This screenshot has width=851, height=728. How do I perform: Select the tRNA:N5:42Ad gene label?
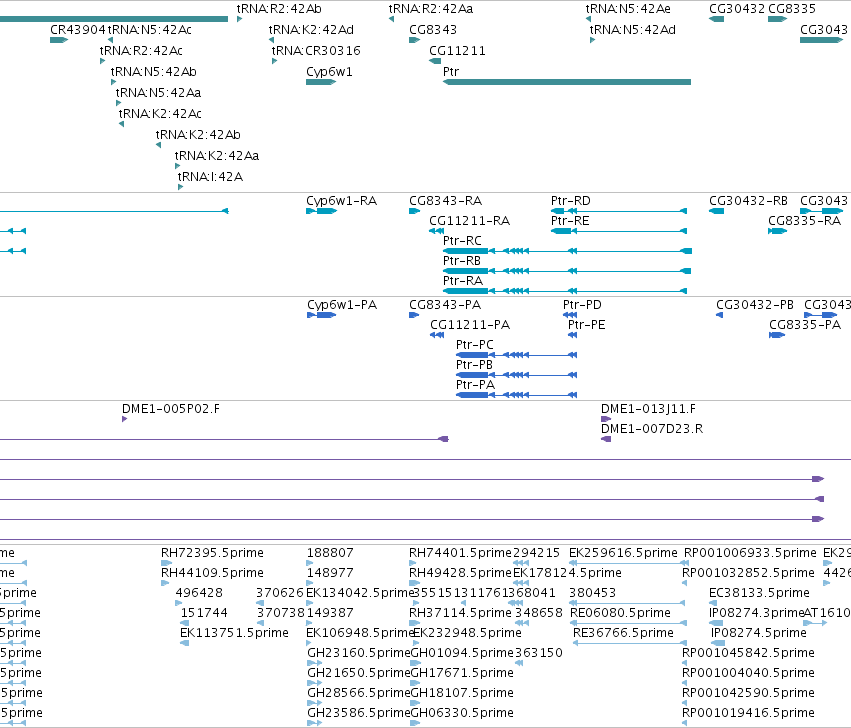pyautogui.click(x=633, y=30)
